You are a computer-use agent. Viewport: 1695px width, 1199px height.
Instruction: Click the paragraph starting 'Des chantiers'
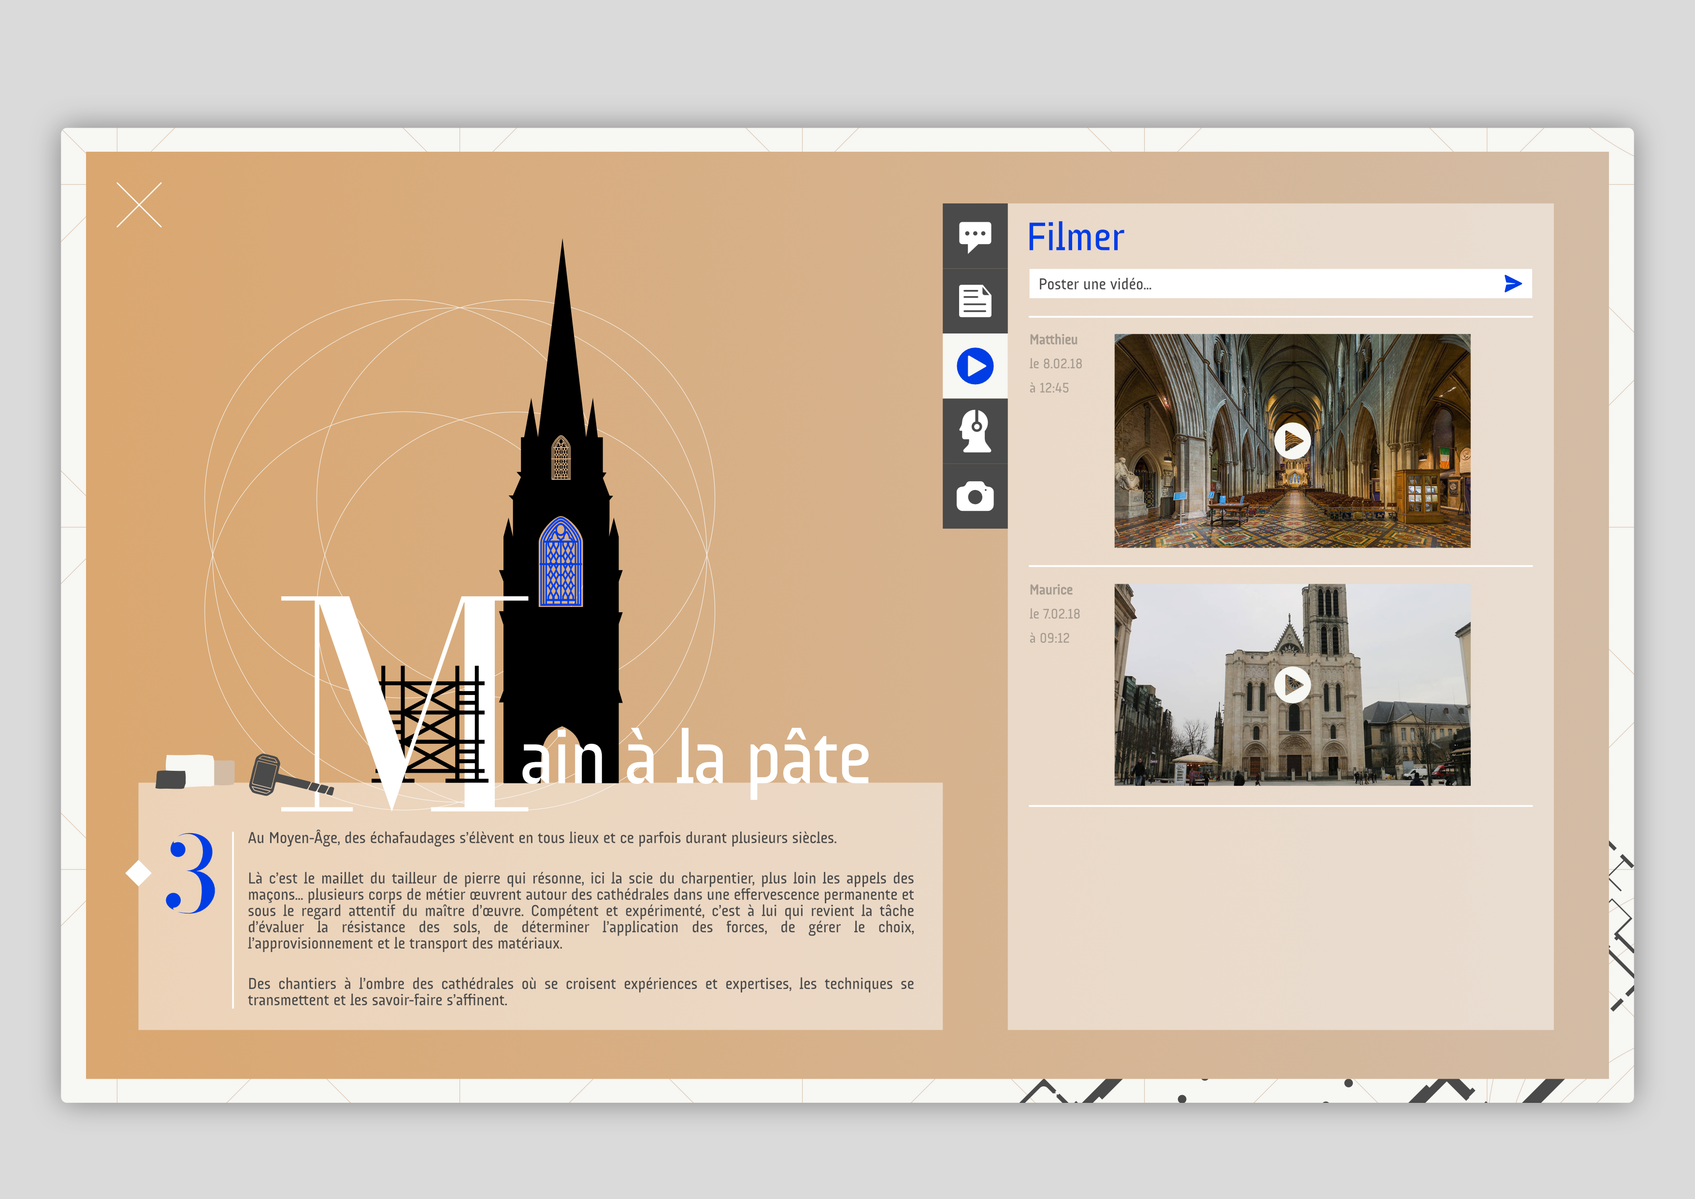point(581,992)
